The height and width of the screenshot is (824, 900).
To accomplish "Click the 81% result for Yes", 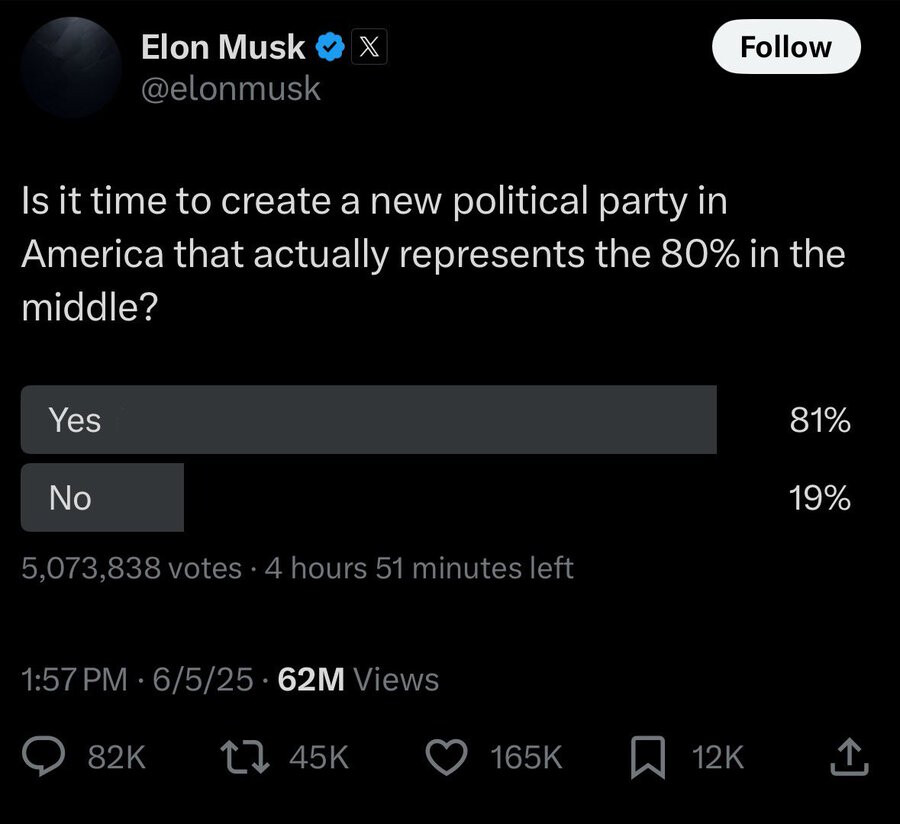I will 820,420.
